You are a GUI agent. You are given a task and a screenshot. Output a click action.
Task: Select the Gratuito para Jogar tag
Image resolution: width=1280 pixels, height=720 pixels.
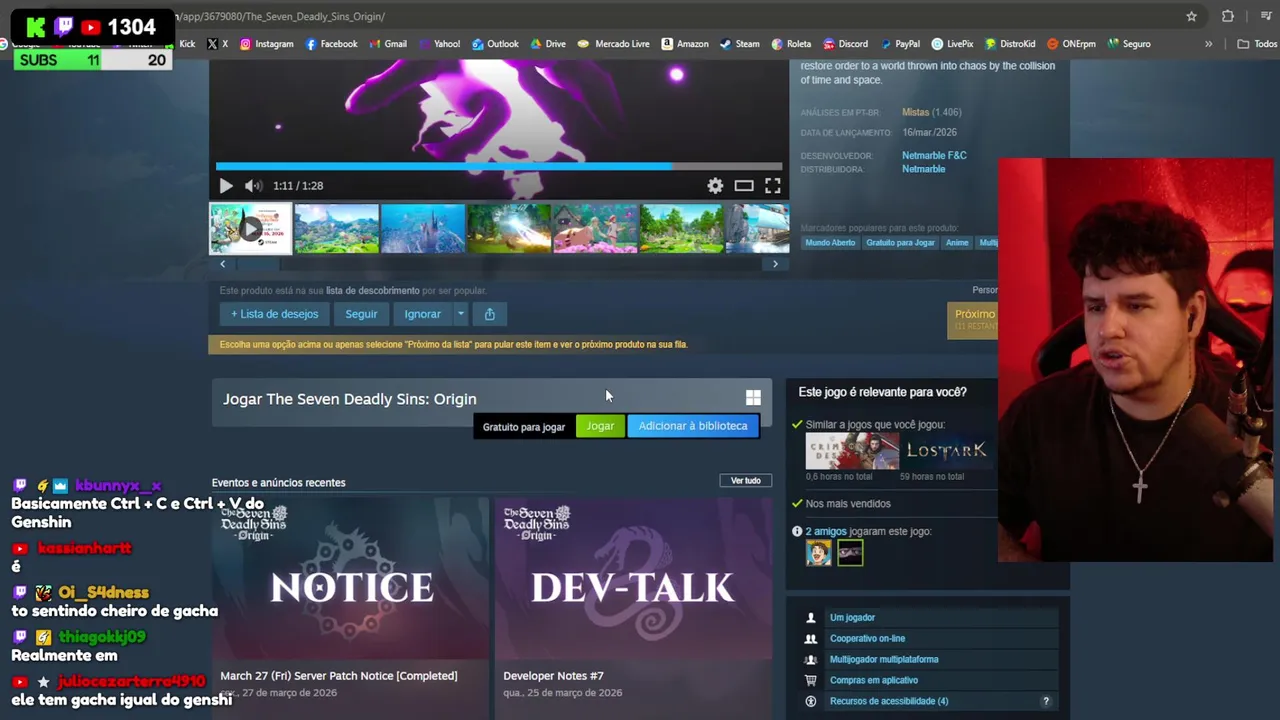(x=900, y=243)
